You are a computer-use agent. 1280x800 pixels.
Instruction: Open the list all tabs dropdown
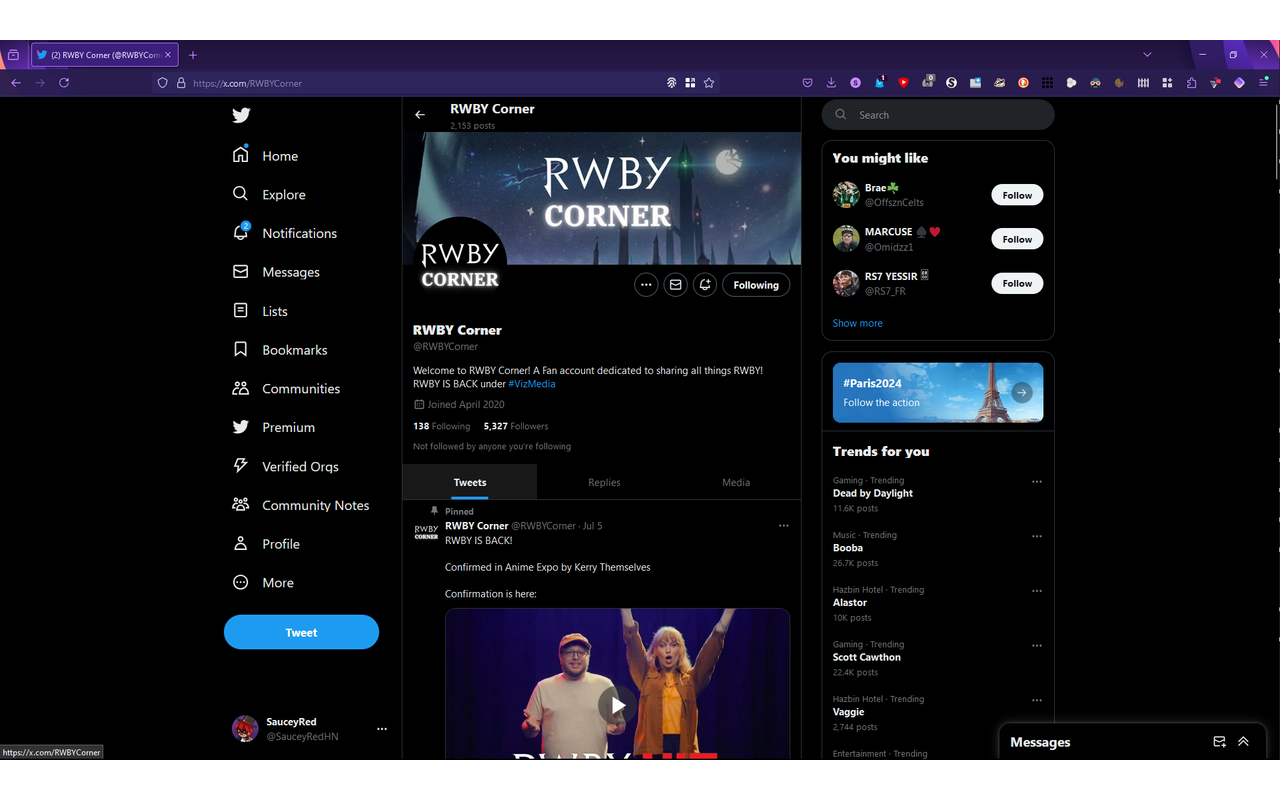1147,55
